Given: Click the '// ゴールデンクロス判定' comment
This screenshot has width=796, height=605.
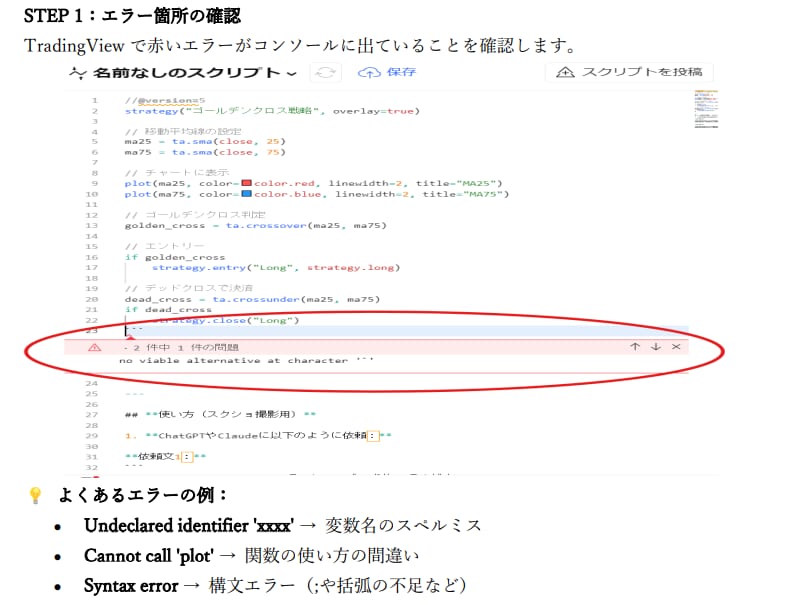Looking at the screenshot, I should pyautogui.click(x=195, y=215).
